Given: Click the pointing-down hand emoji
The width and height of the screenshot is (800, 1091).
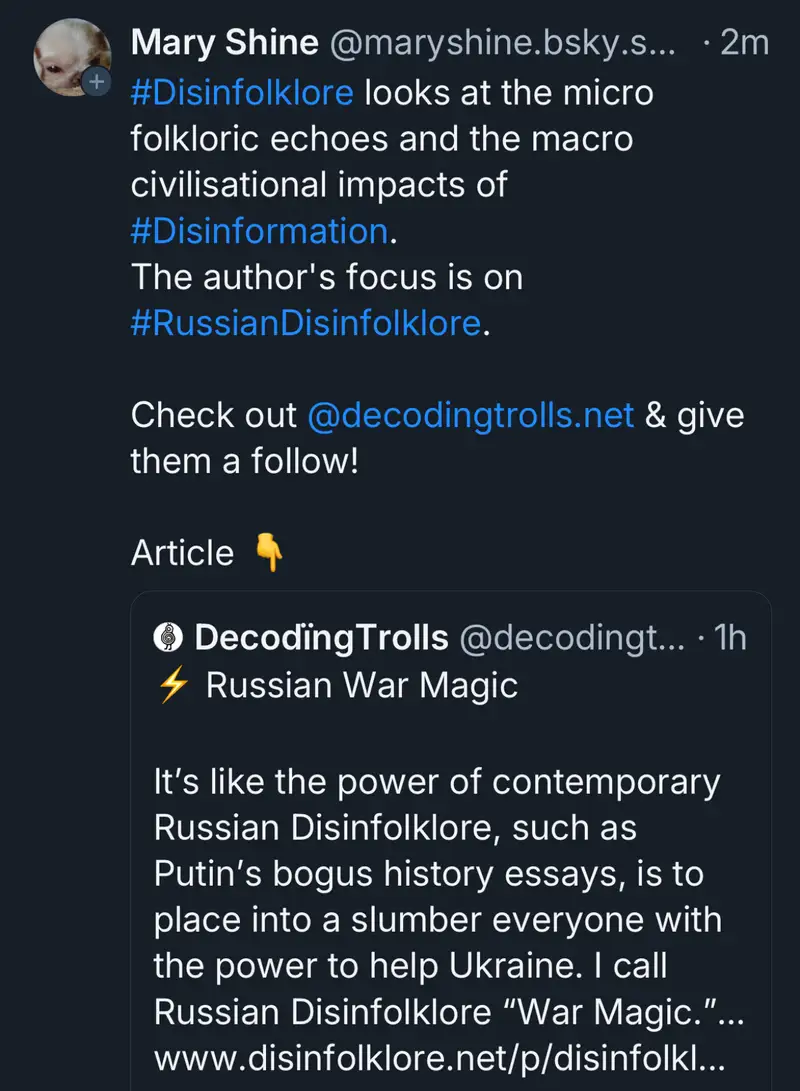Looking at the screenshot, I should pyautogui.click(x=269, y=553).
